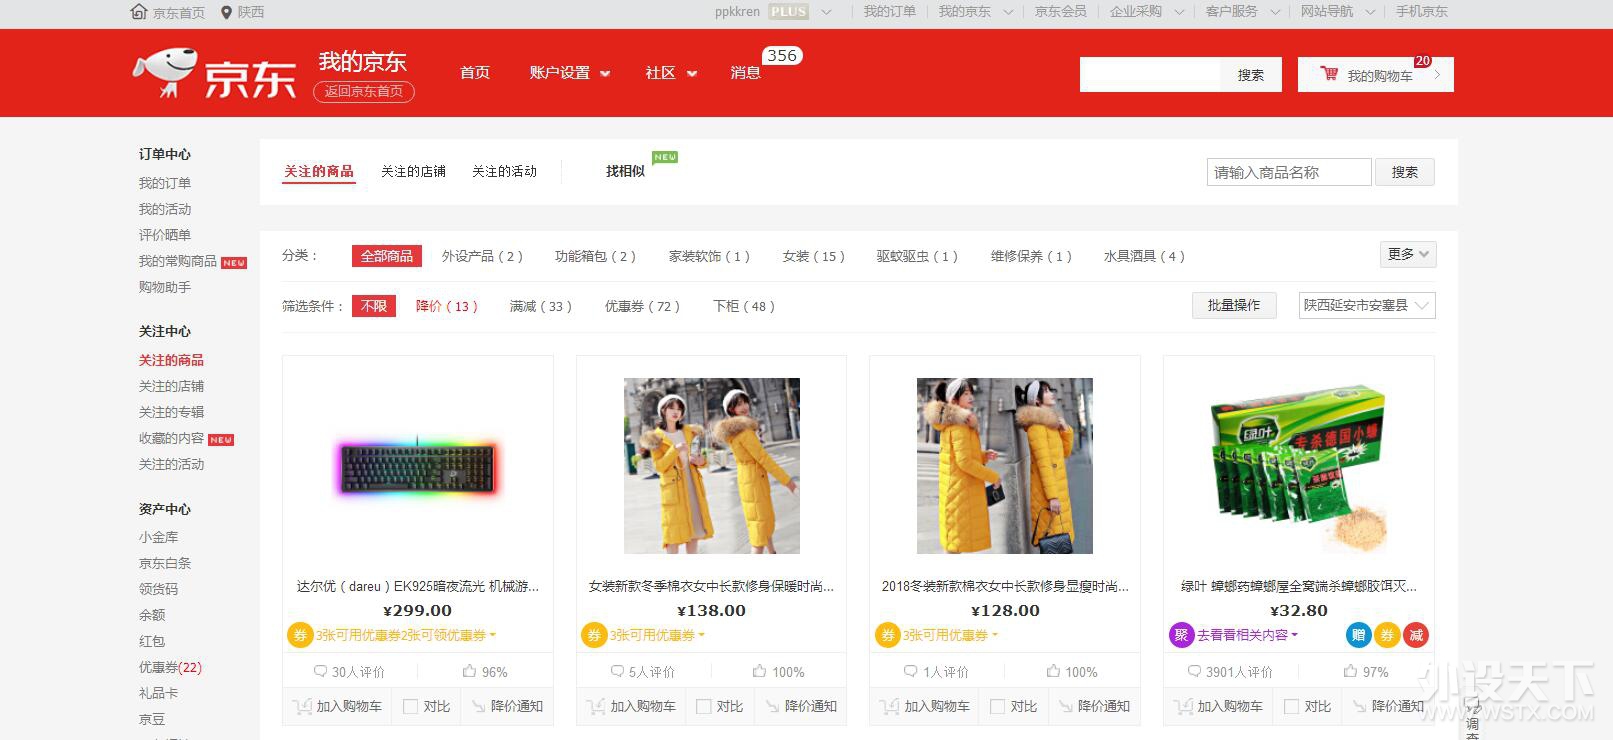Switch to 关注的活动 tab

click(504, 172)
